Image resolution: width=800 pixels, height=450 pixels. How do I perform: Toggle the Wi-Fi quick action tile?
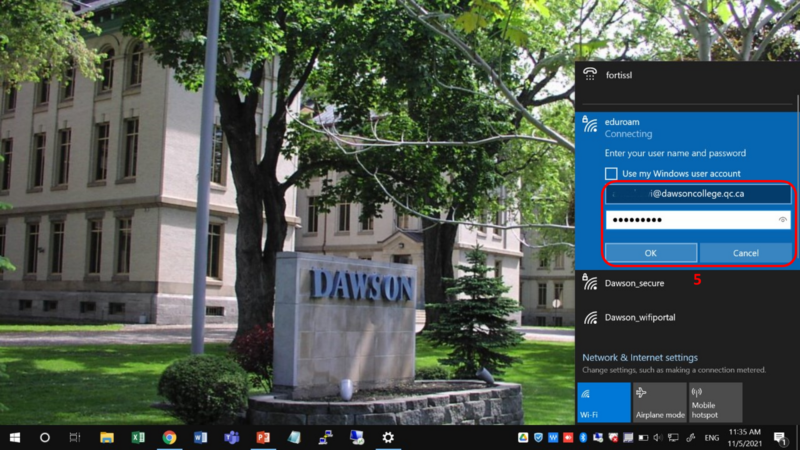[x=604, y=402]
